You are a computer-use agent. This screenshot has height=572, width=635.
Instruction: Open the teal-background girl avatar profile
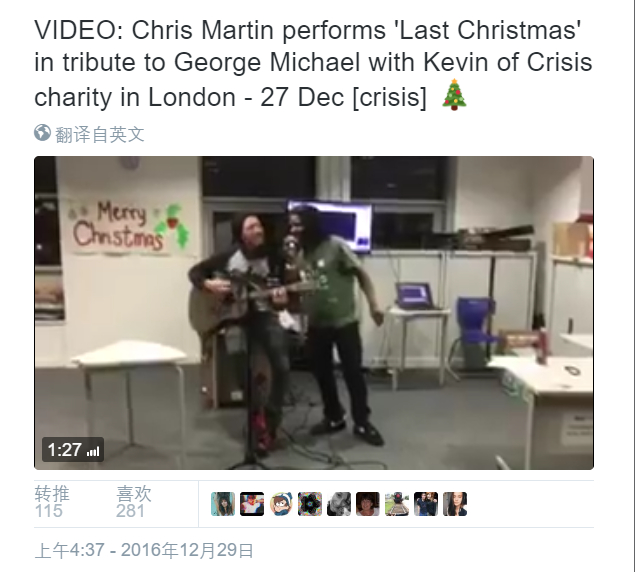point(223,504)
